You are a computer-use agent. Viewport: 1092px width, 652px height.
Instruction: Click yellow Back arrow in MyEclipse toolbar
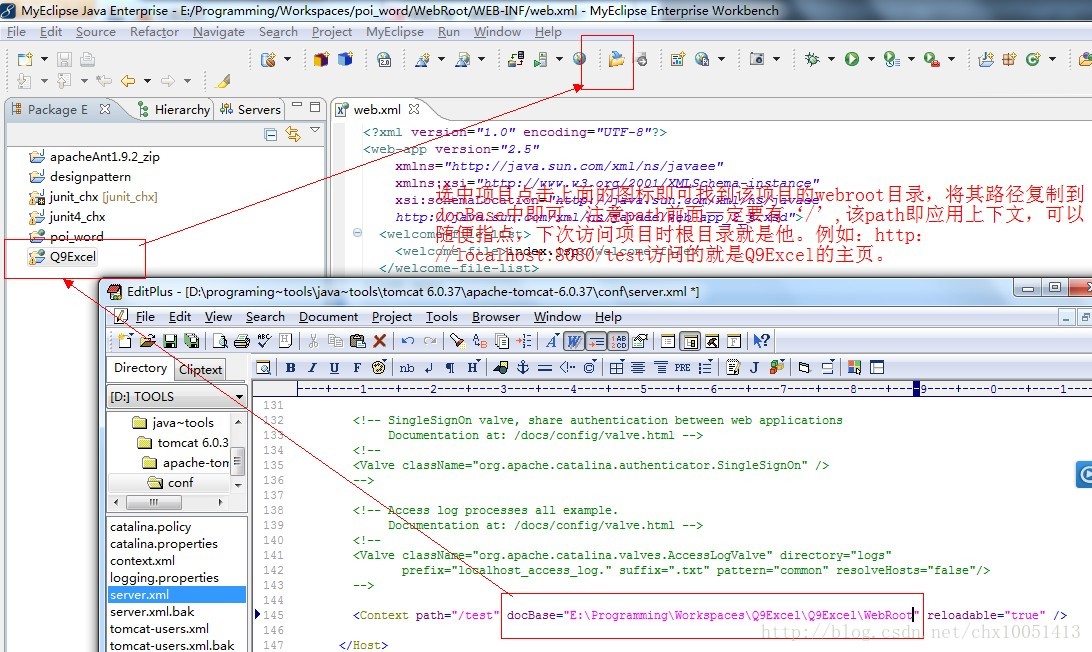pos(128,82)
